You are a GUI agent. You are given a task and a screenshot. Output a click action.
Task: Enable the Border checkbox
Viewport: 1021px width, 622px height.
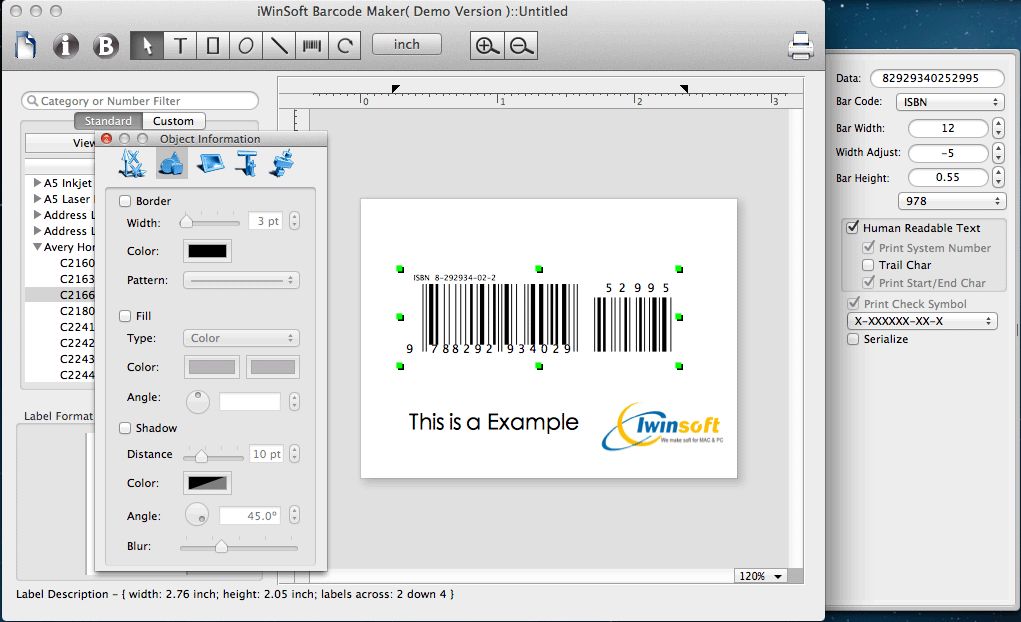[x=125, y=201]
